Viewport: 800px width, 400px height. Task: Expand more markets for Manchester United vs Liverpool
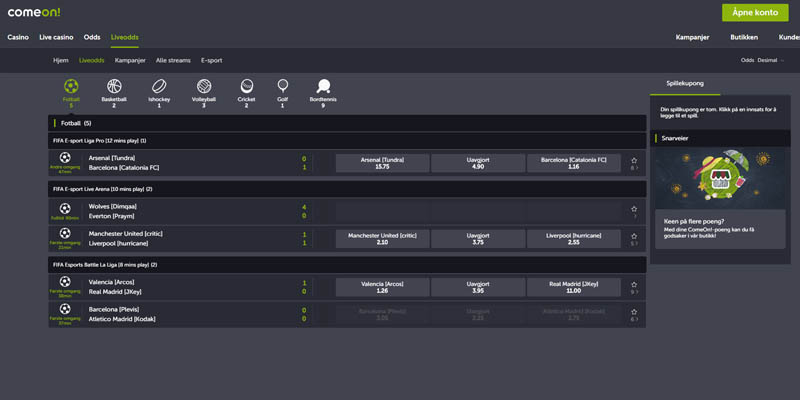634,244
